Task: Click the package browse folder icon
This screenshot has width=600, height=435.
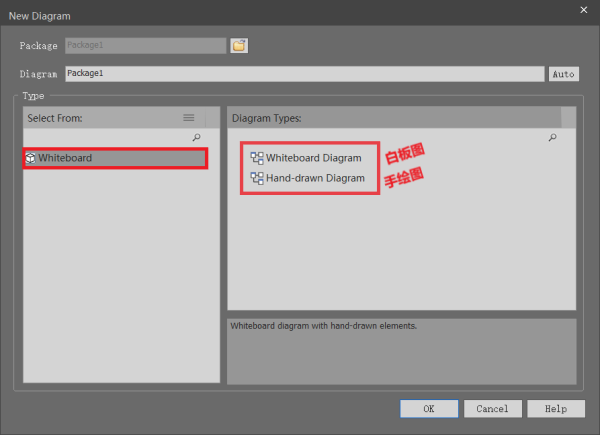Action: click(x=239, y=45)
